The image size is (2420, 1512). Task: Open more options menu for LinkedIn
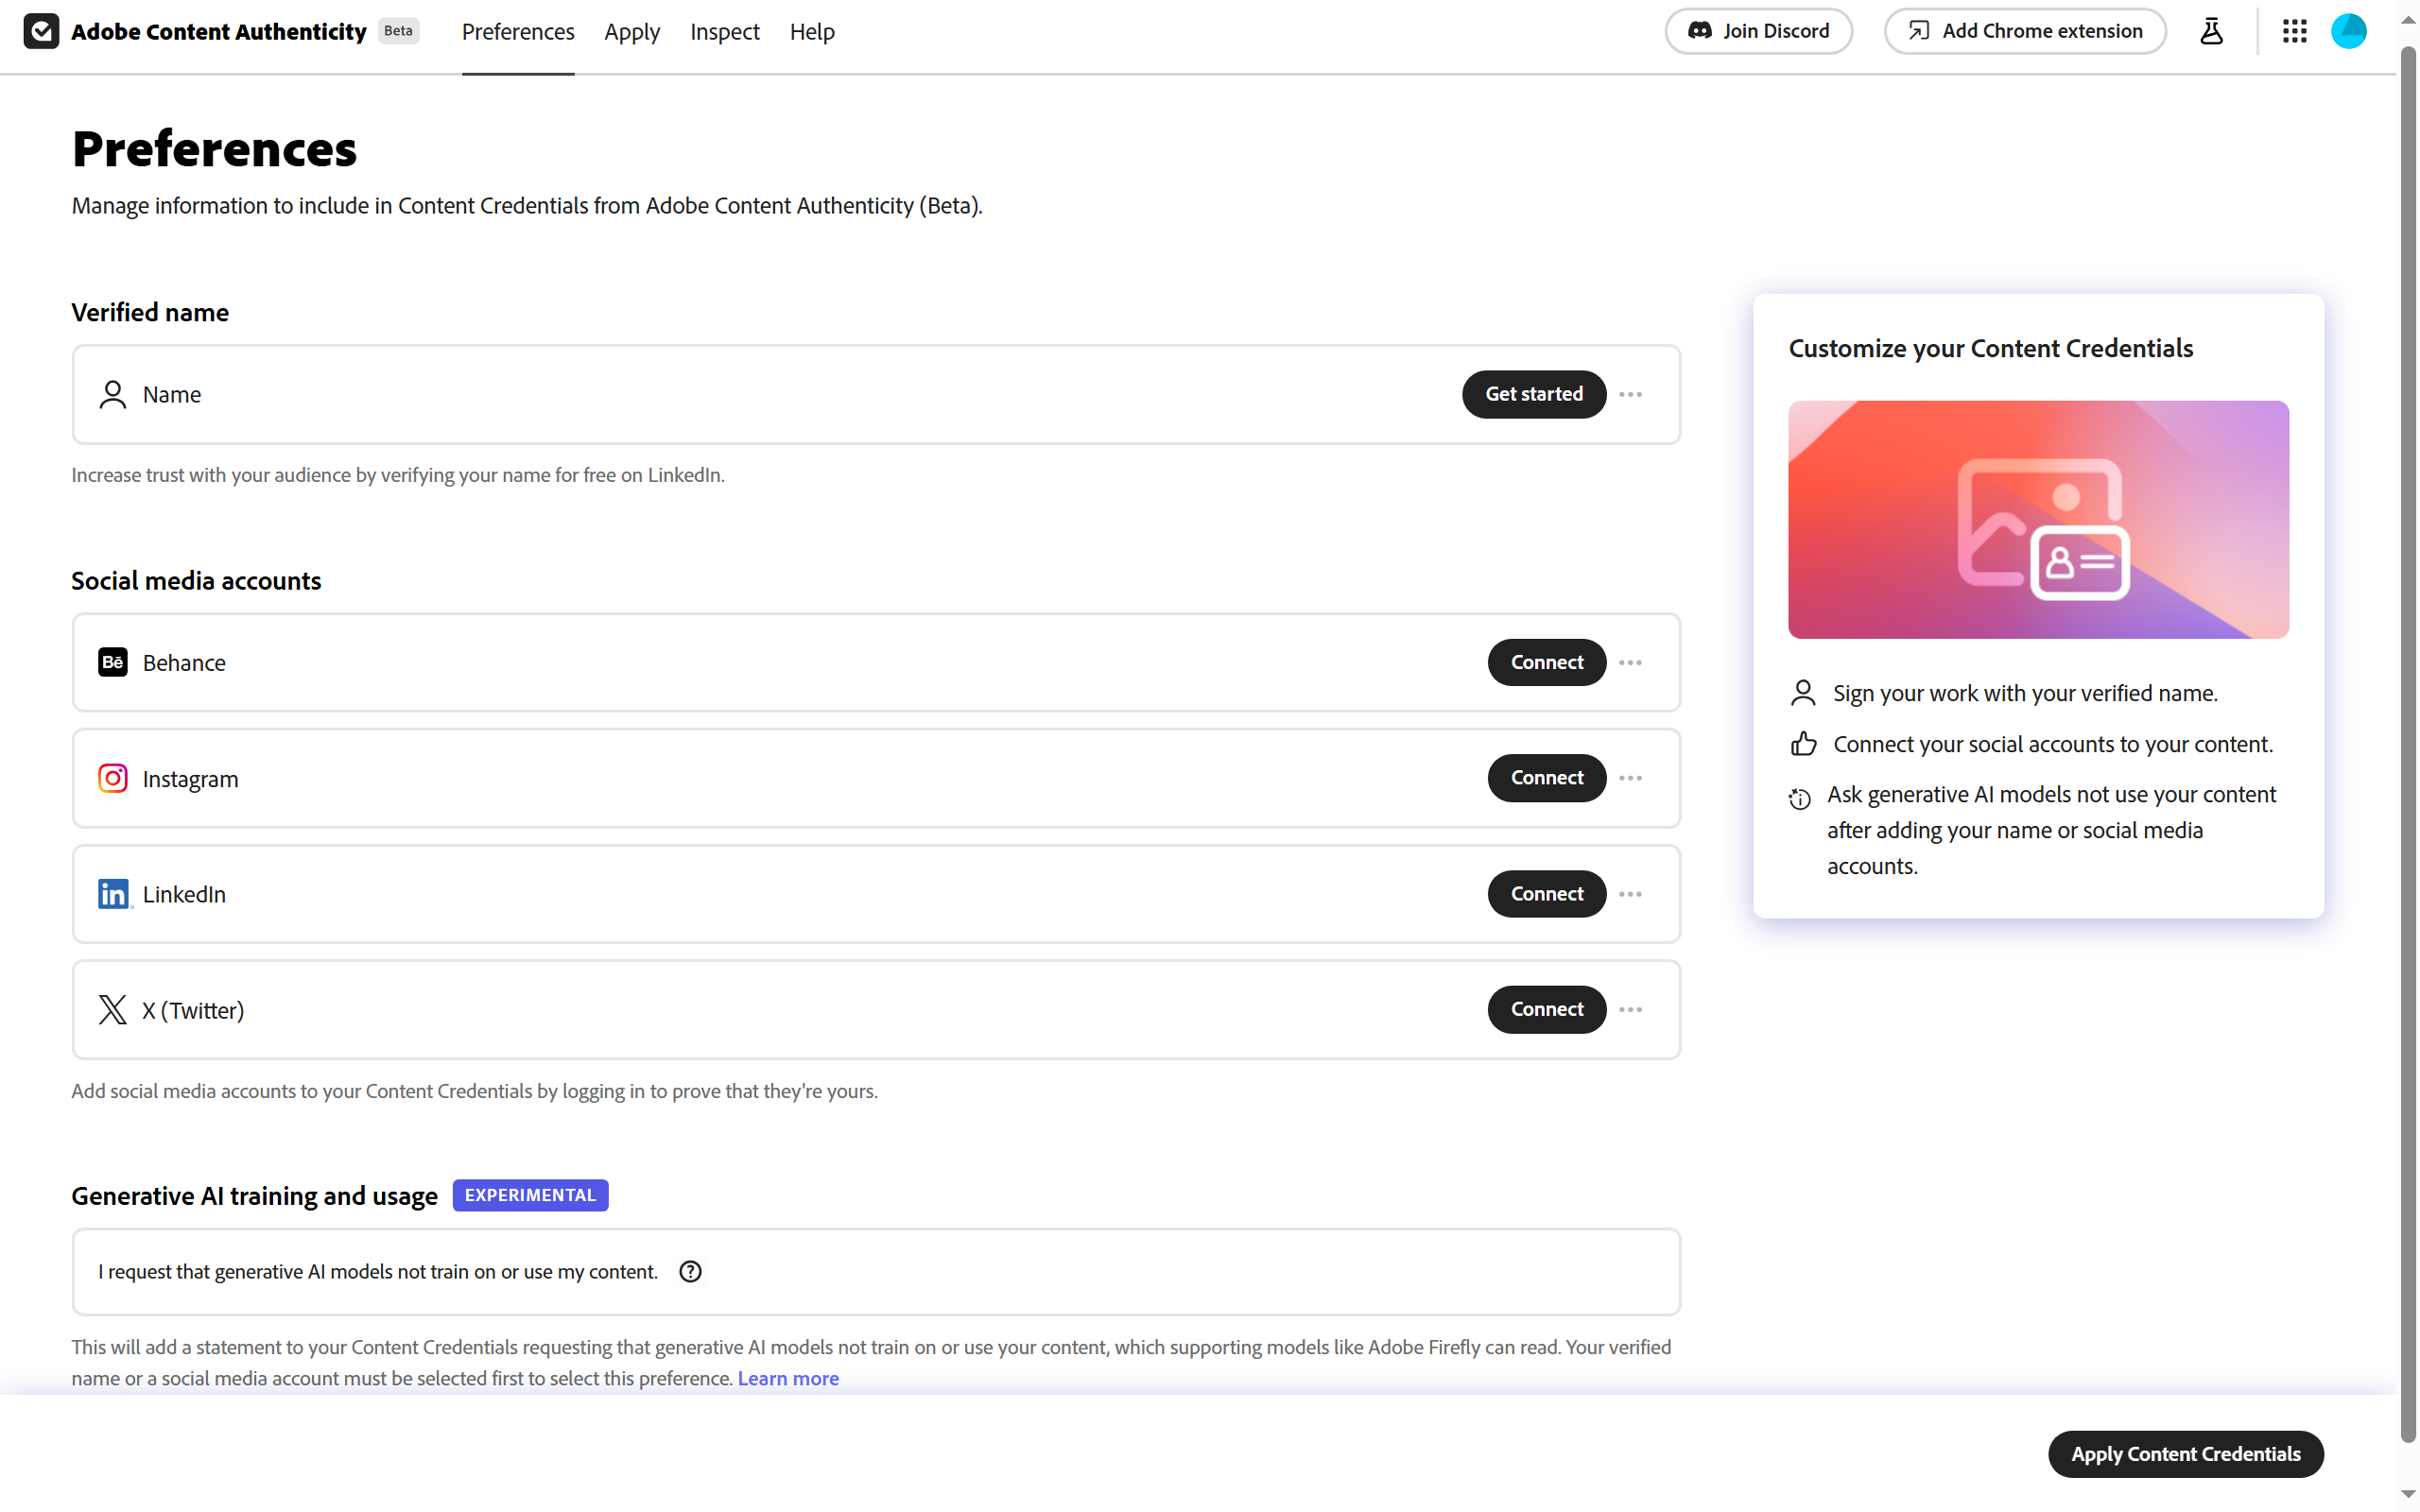click(1630, 894)
